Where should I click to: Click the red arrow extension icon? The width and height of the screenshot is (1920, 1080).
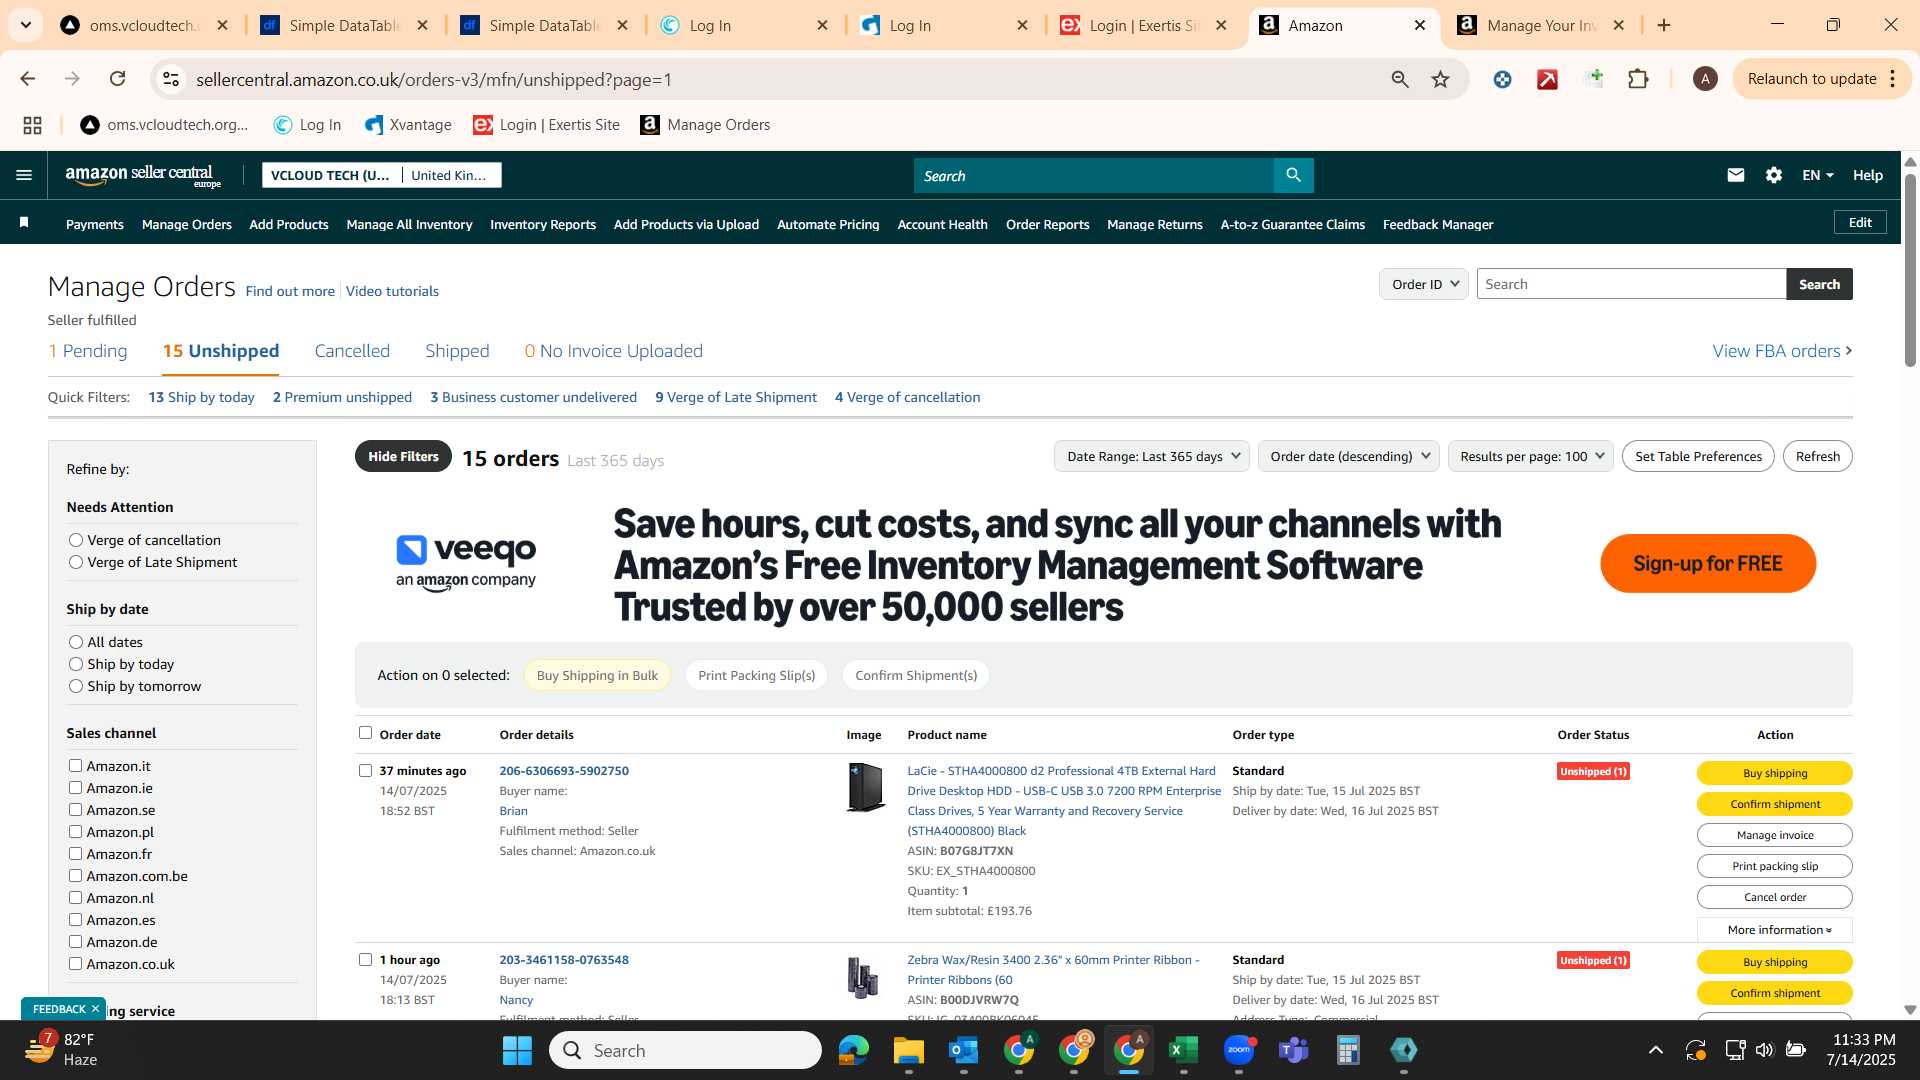[1547, 79]
